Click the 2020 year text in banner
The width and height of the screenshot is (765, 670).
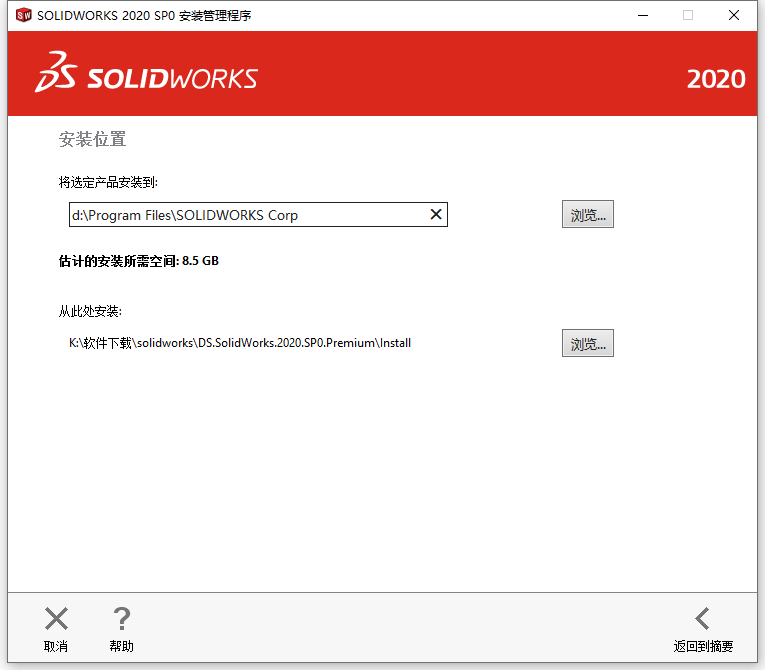click(x=716, y=79)
